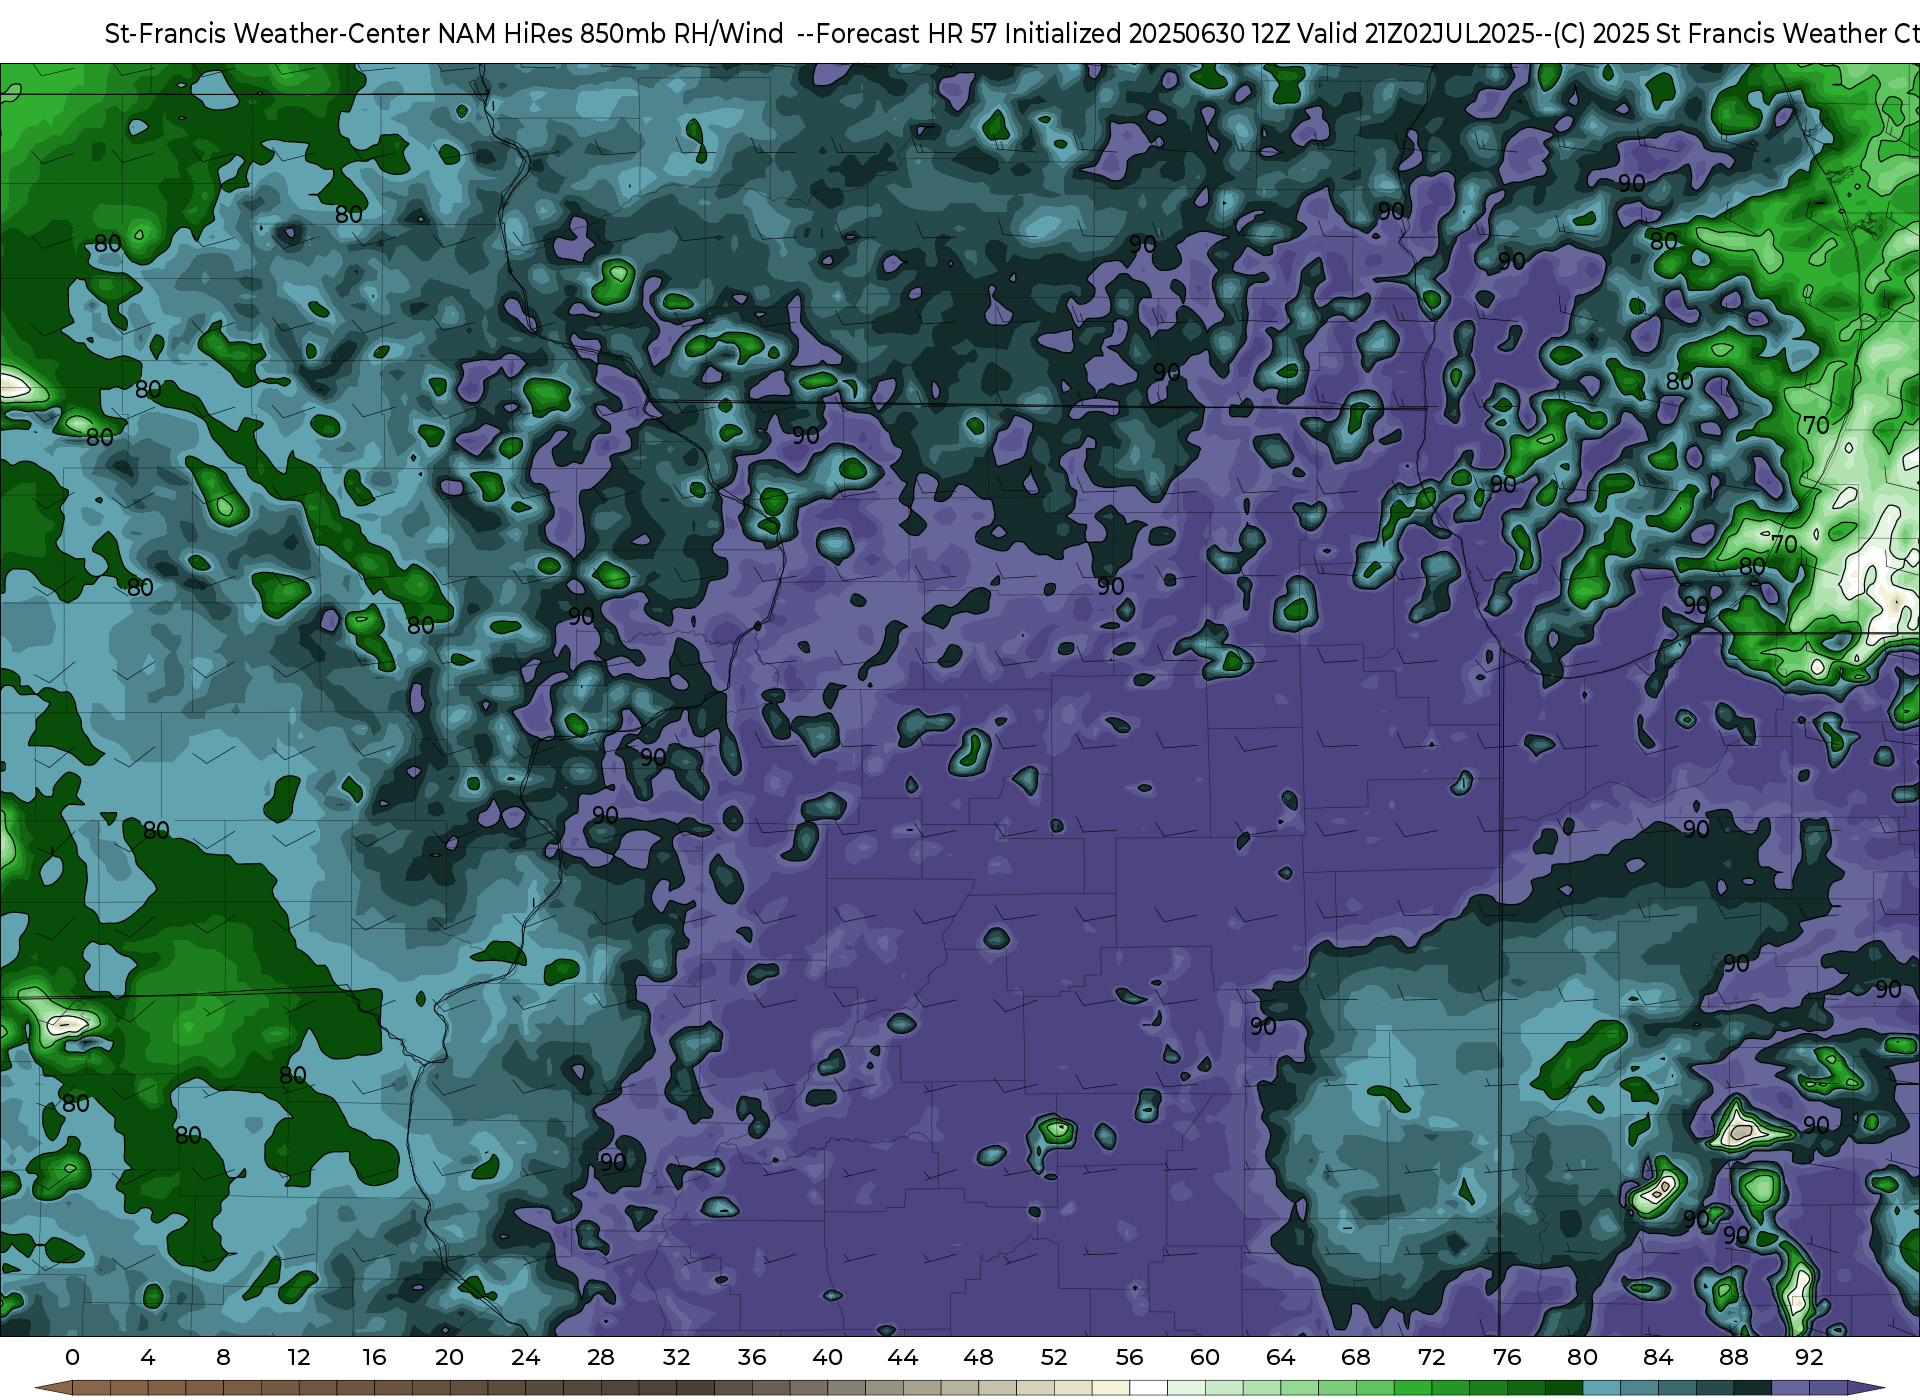Click the '44' colorbar tick label

coord(902,1357)
